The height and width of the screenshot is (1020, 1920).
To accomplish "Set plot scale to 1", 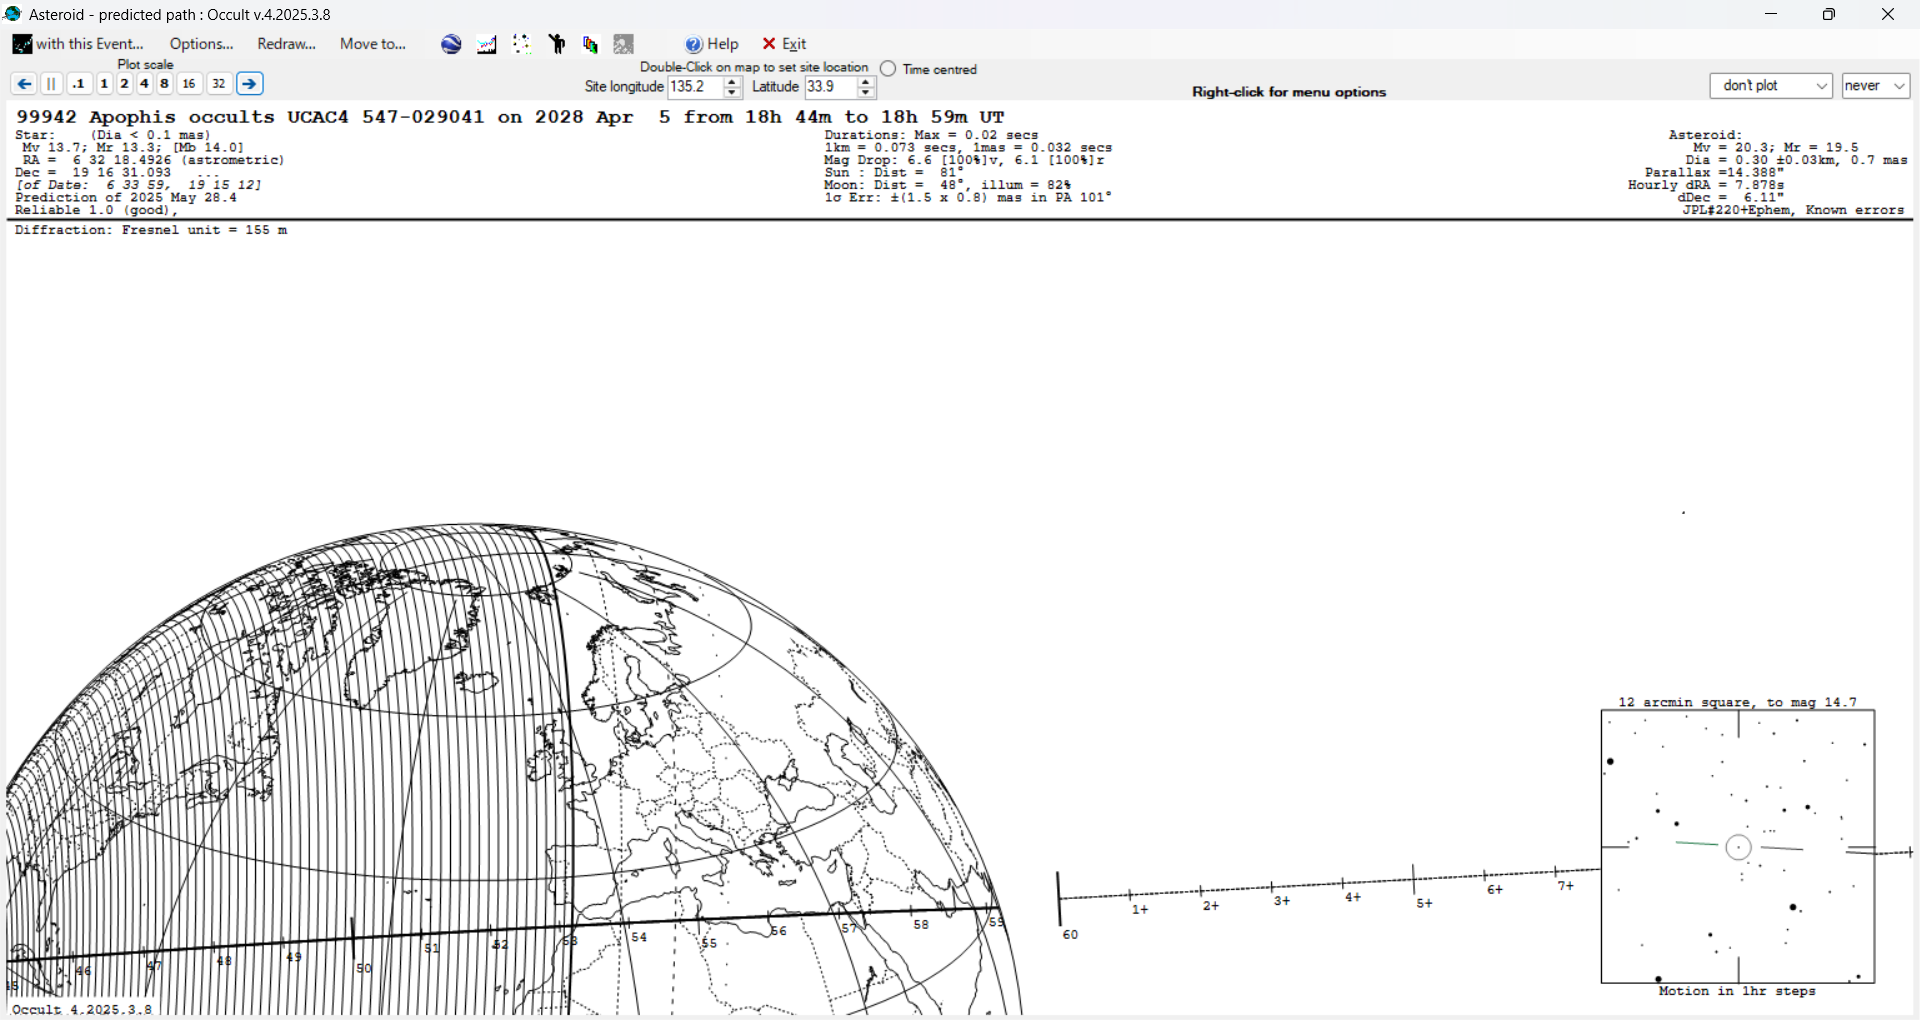I will [x=104, y=84].
